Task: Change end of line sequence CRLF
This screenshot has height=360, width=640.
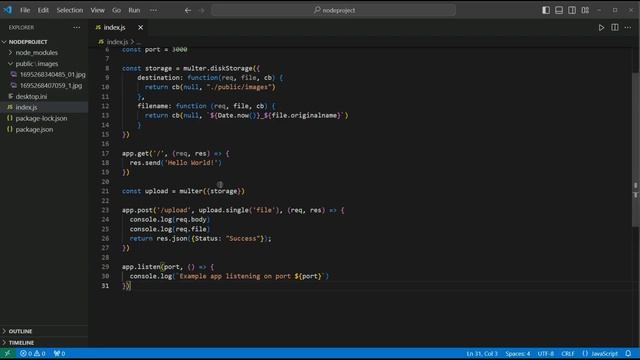Action: 568,353
